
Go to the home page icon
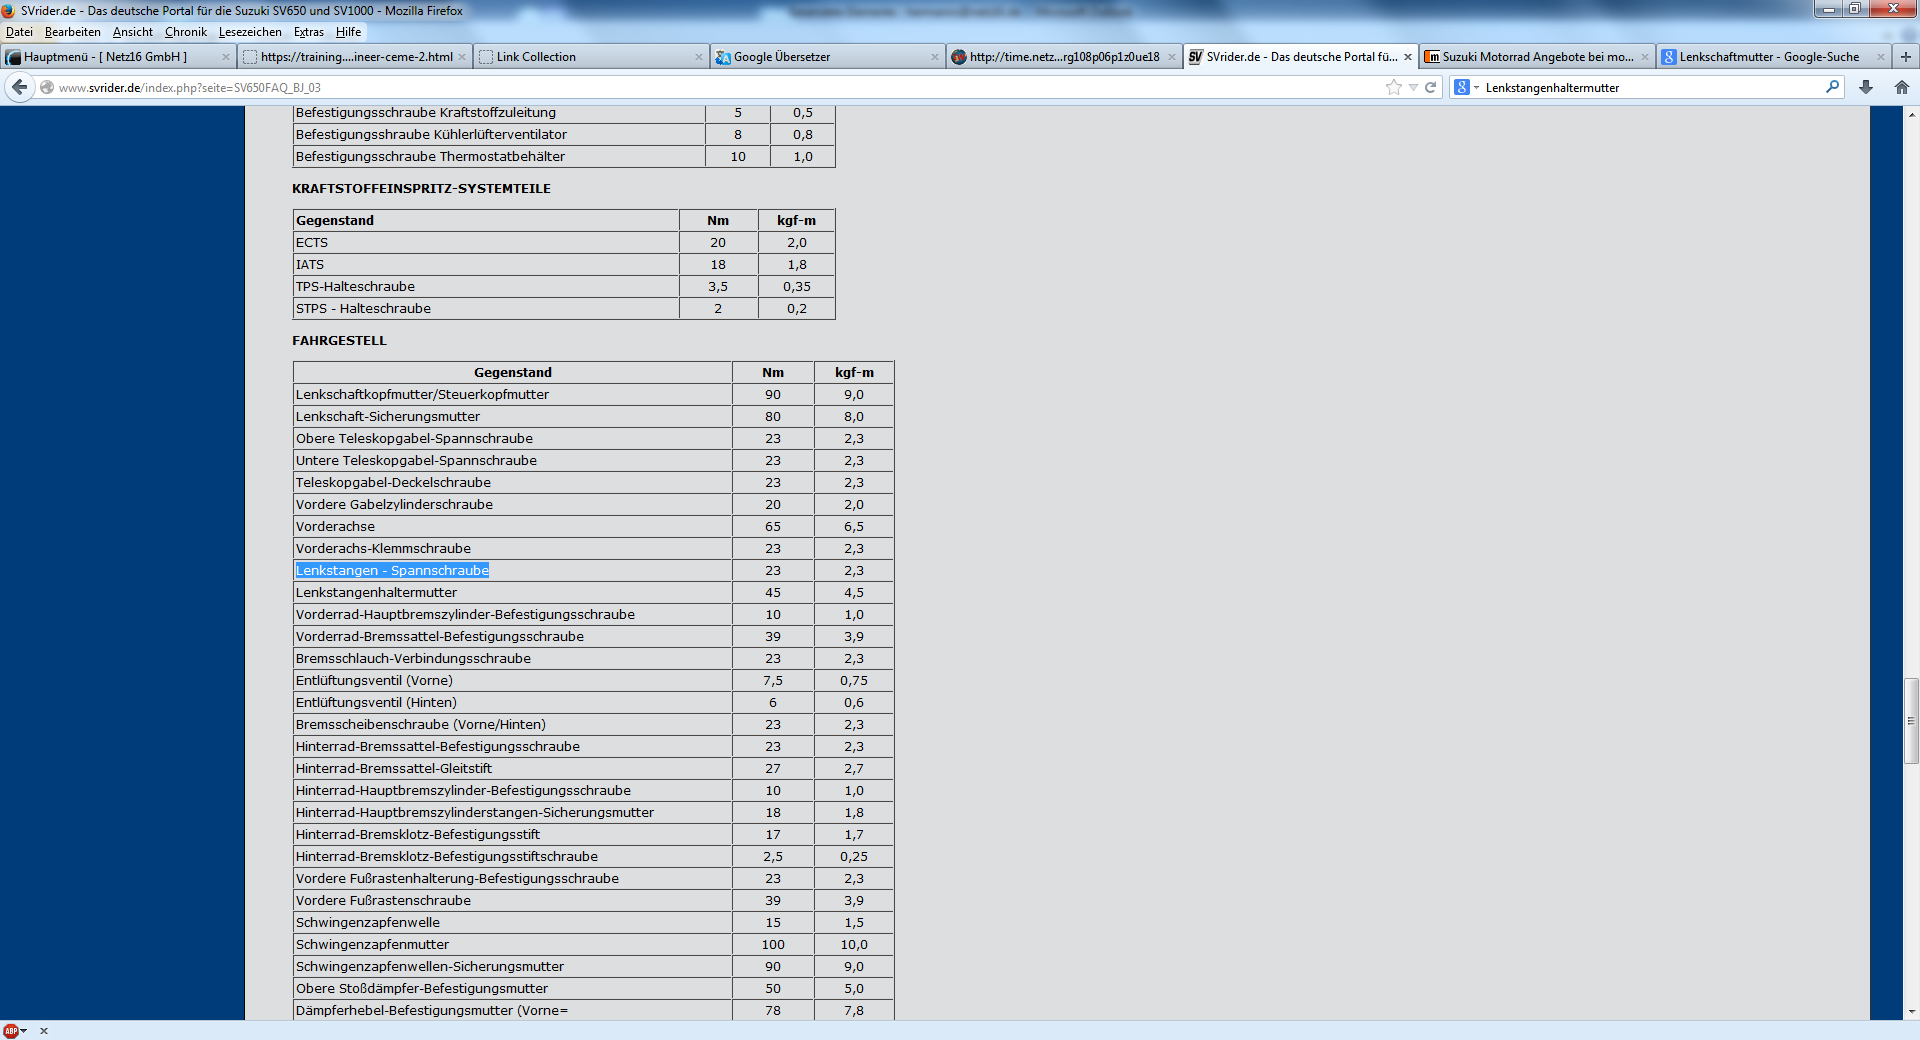pos(1902,87)
